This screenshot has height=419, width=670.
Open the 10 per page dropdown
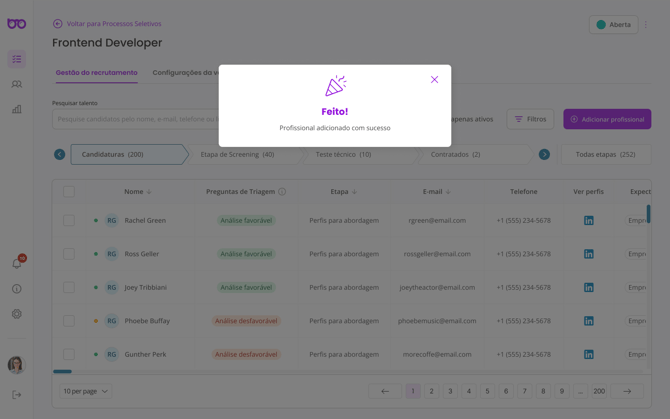point(86,391)
